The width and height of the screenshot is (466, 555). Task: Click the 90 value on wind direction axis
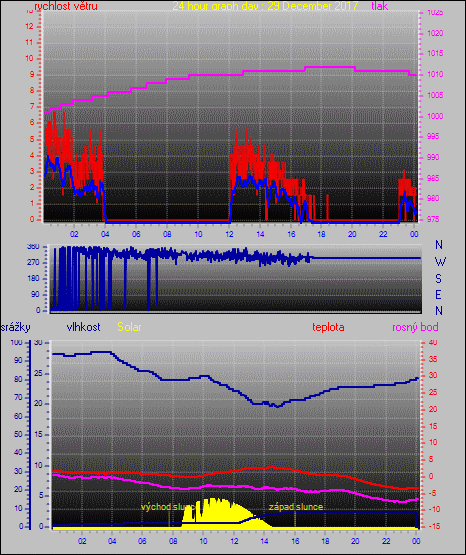(35, 294)
